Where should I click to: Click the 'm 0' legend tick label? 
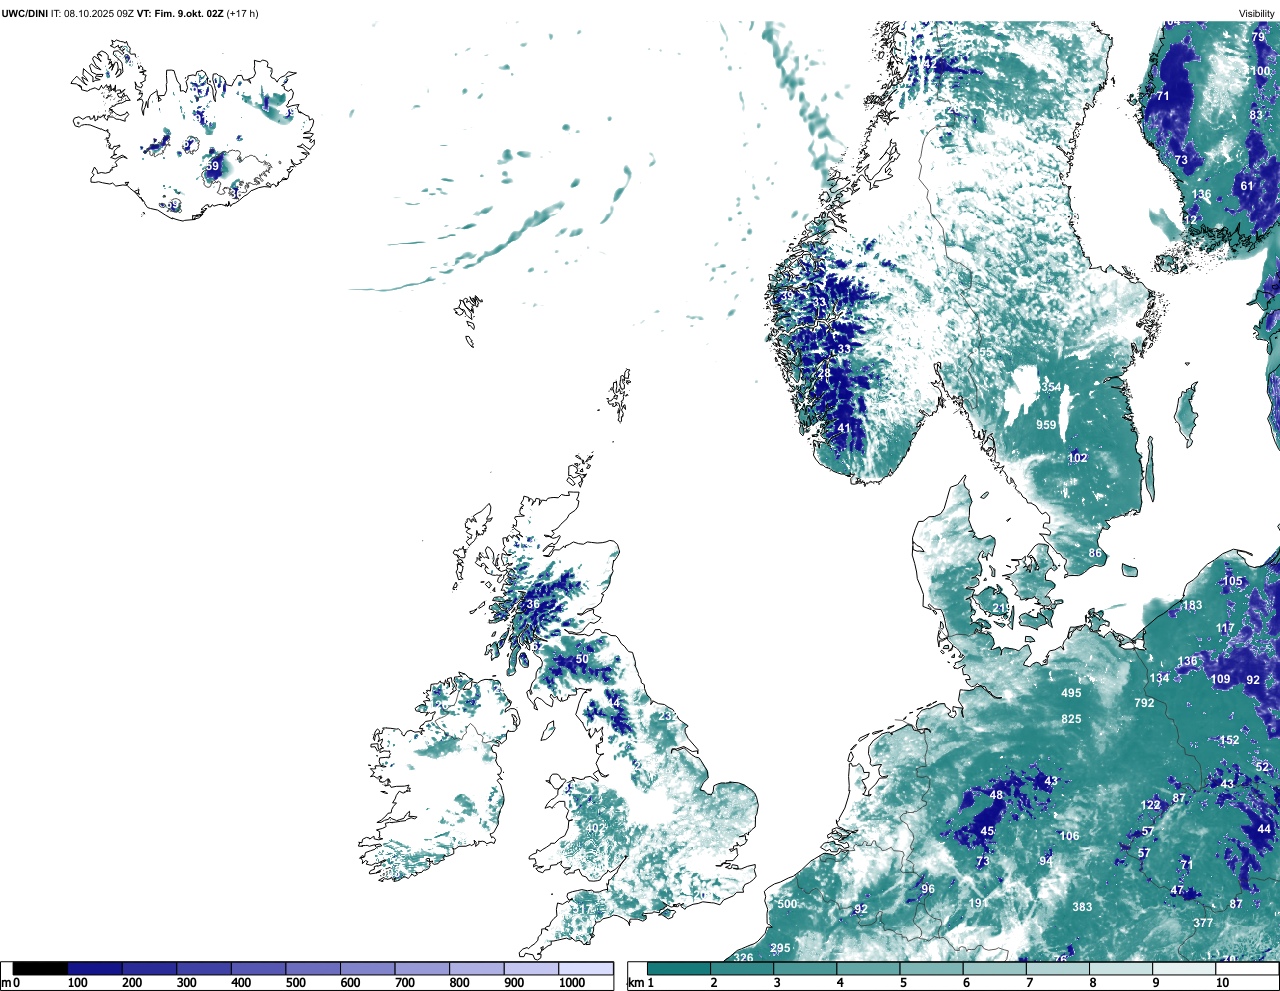click(11, 983)
